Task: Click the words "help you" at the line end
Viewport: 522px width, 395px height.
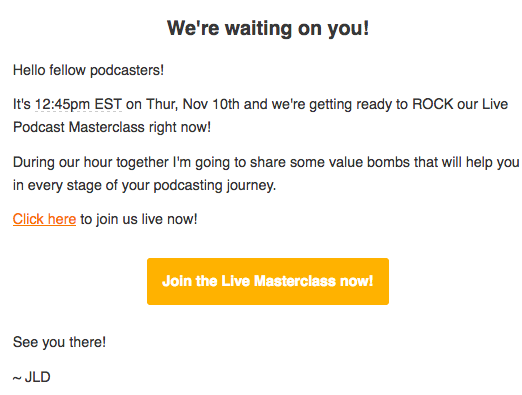Action: tap(492, 163)
